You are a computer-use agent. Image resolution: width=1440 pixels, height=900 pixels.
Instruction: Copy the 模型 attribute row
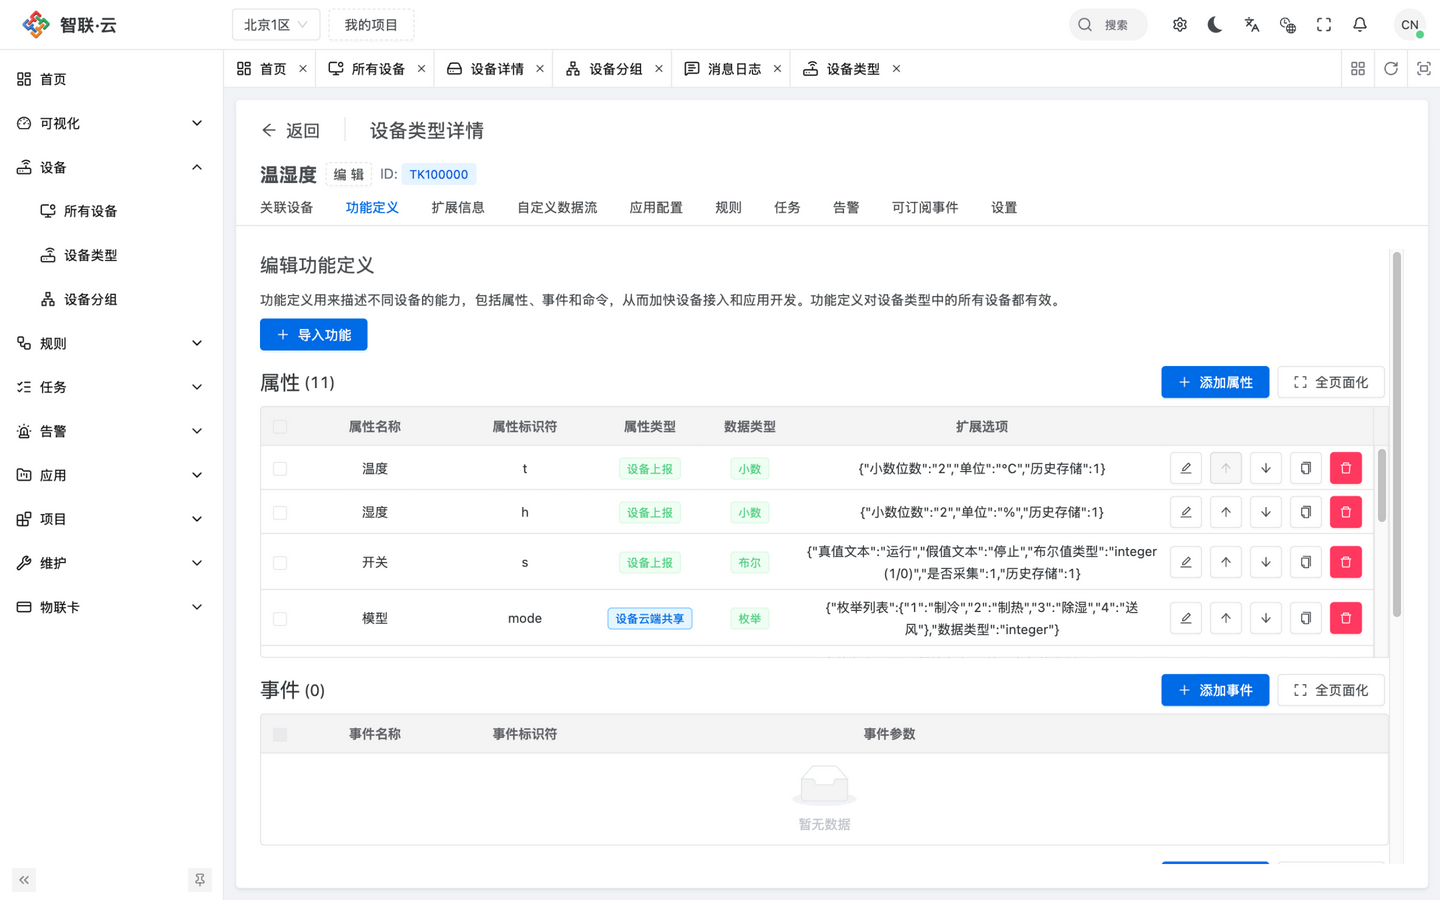1306,618
